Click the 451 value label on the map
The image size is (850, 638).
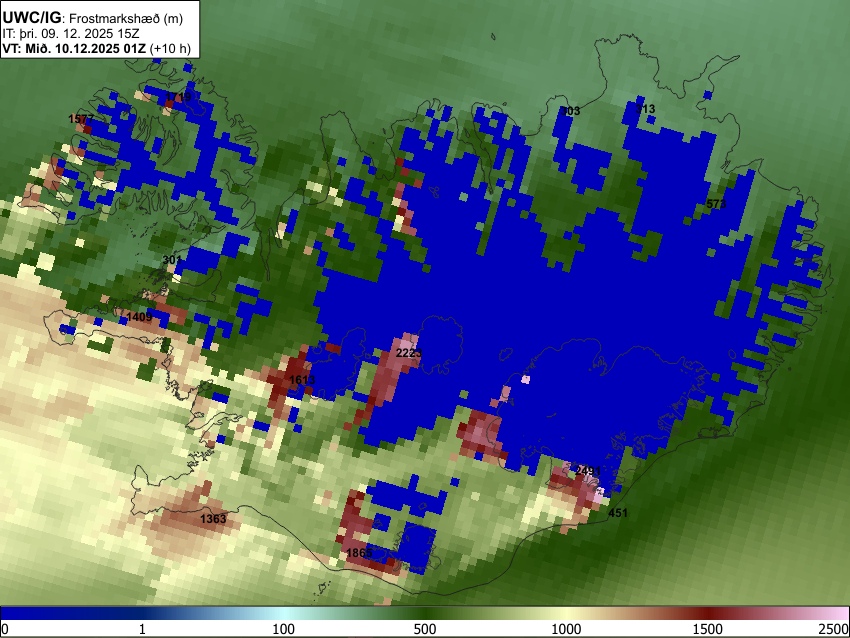(618, 513)
